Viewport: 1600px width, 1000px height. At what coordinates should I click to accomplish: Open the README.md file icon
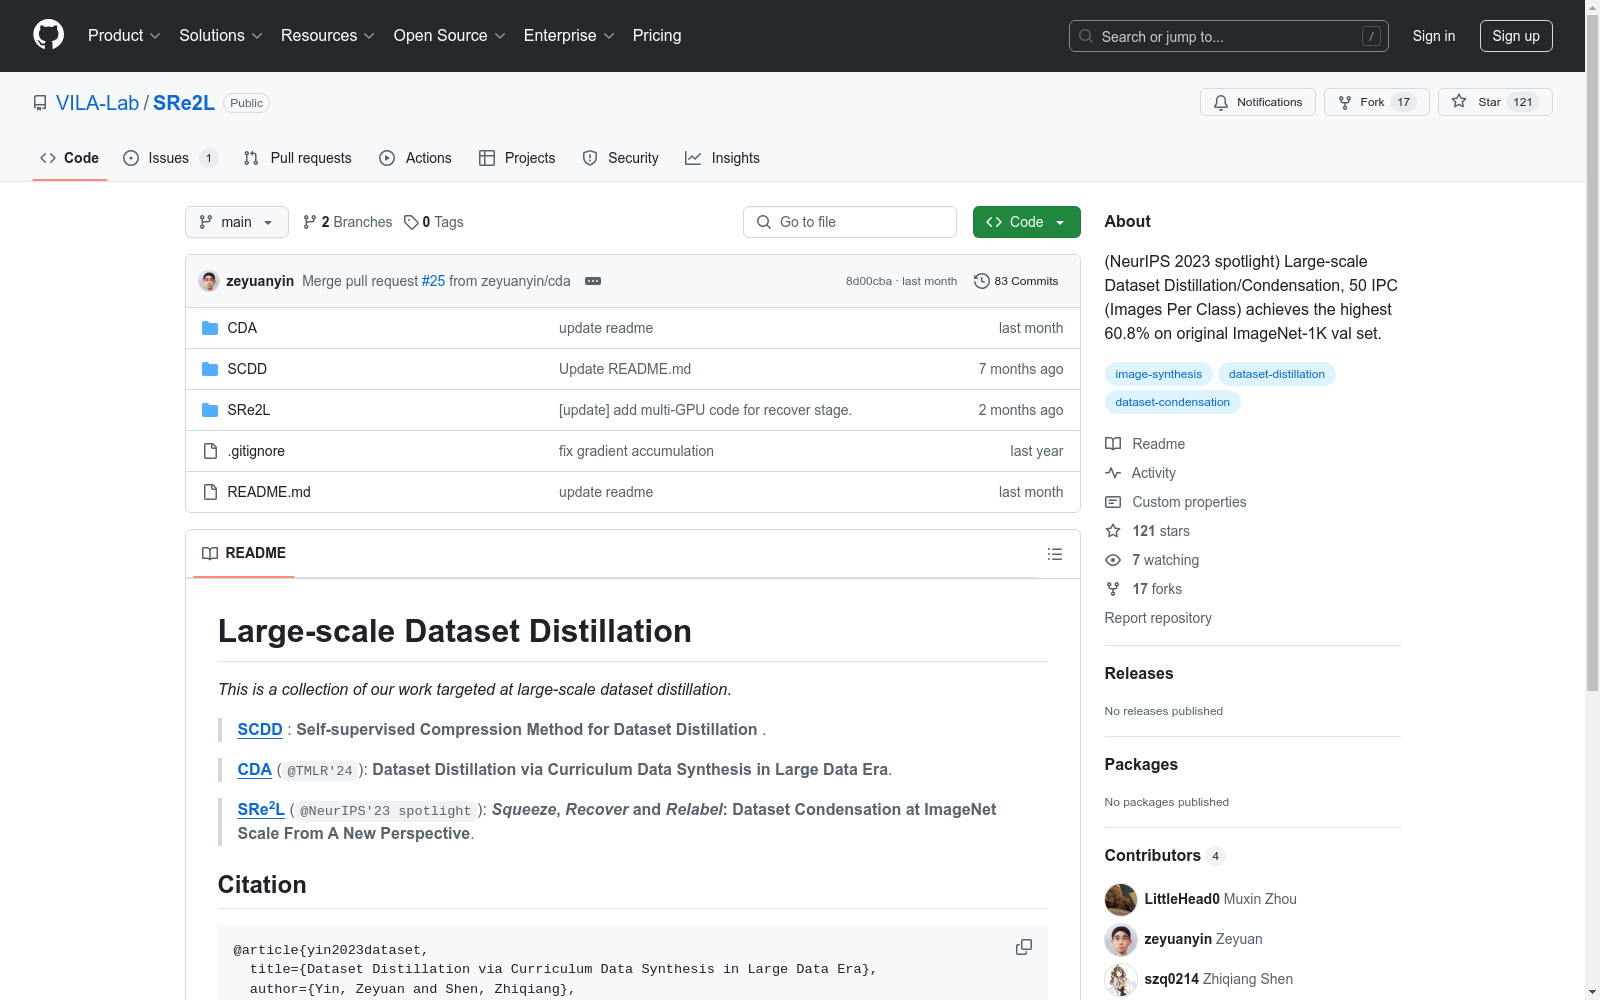tap(210, 492)
